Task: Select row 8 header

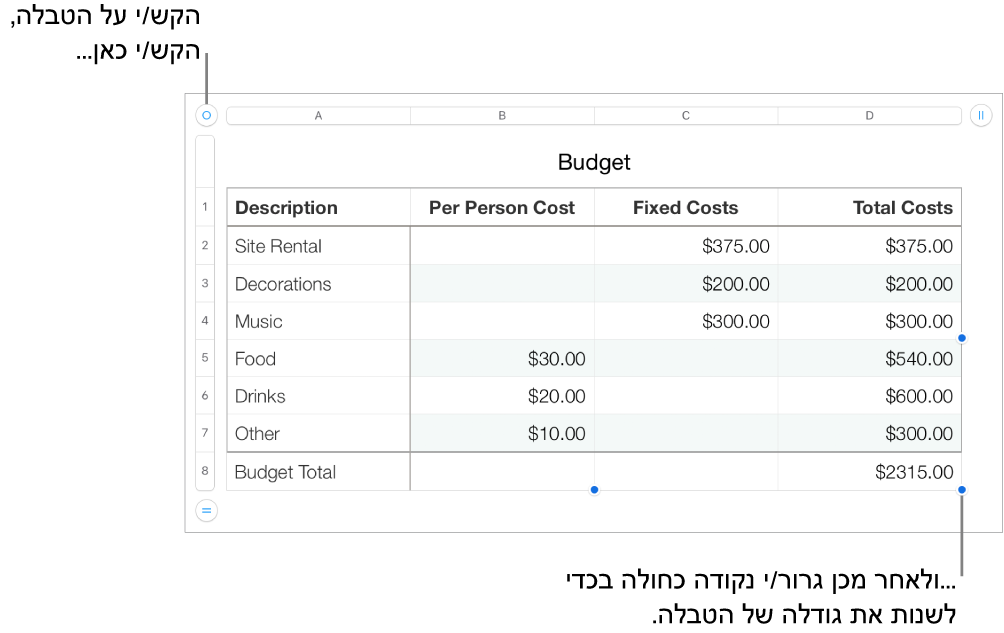Action: [205, 471]
